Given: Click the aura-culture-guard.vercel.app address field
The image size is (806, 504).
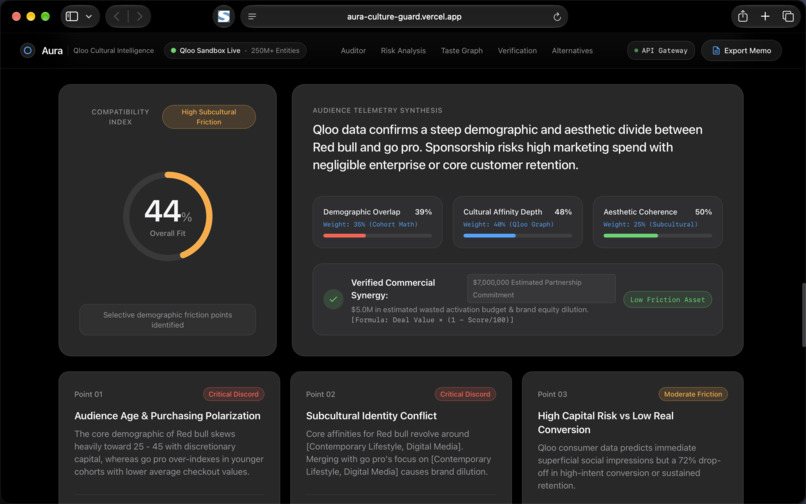Looking at the screenshot, I should coord(404,16).
